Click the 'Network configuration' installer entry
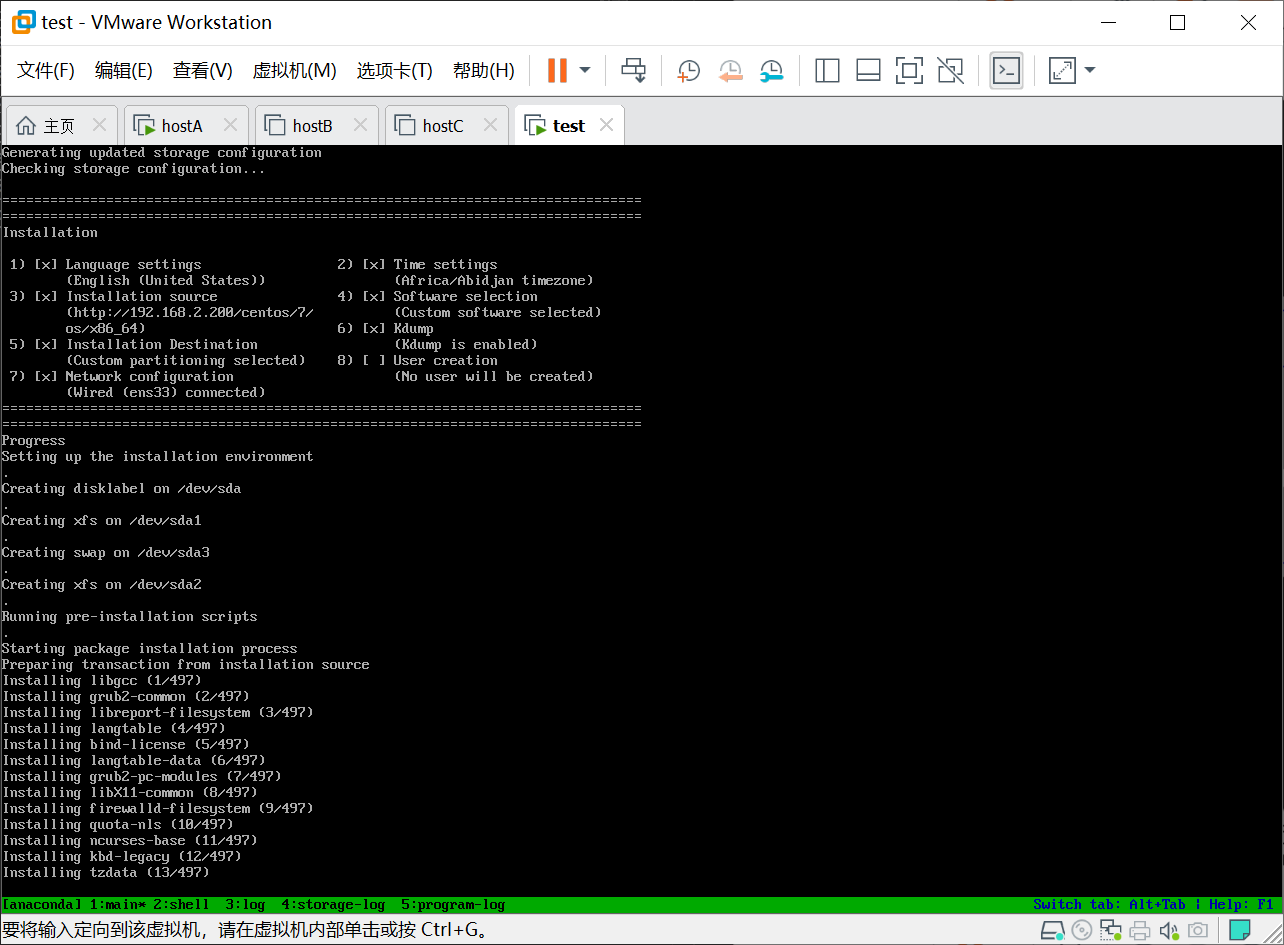 tap(149, 377)
